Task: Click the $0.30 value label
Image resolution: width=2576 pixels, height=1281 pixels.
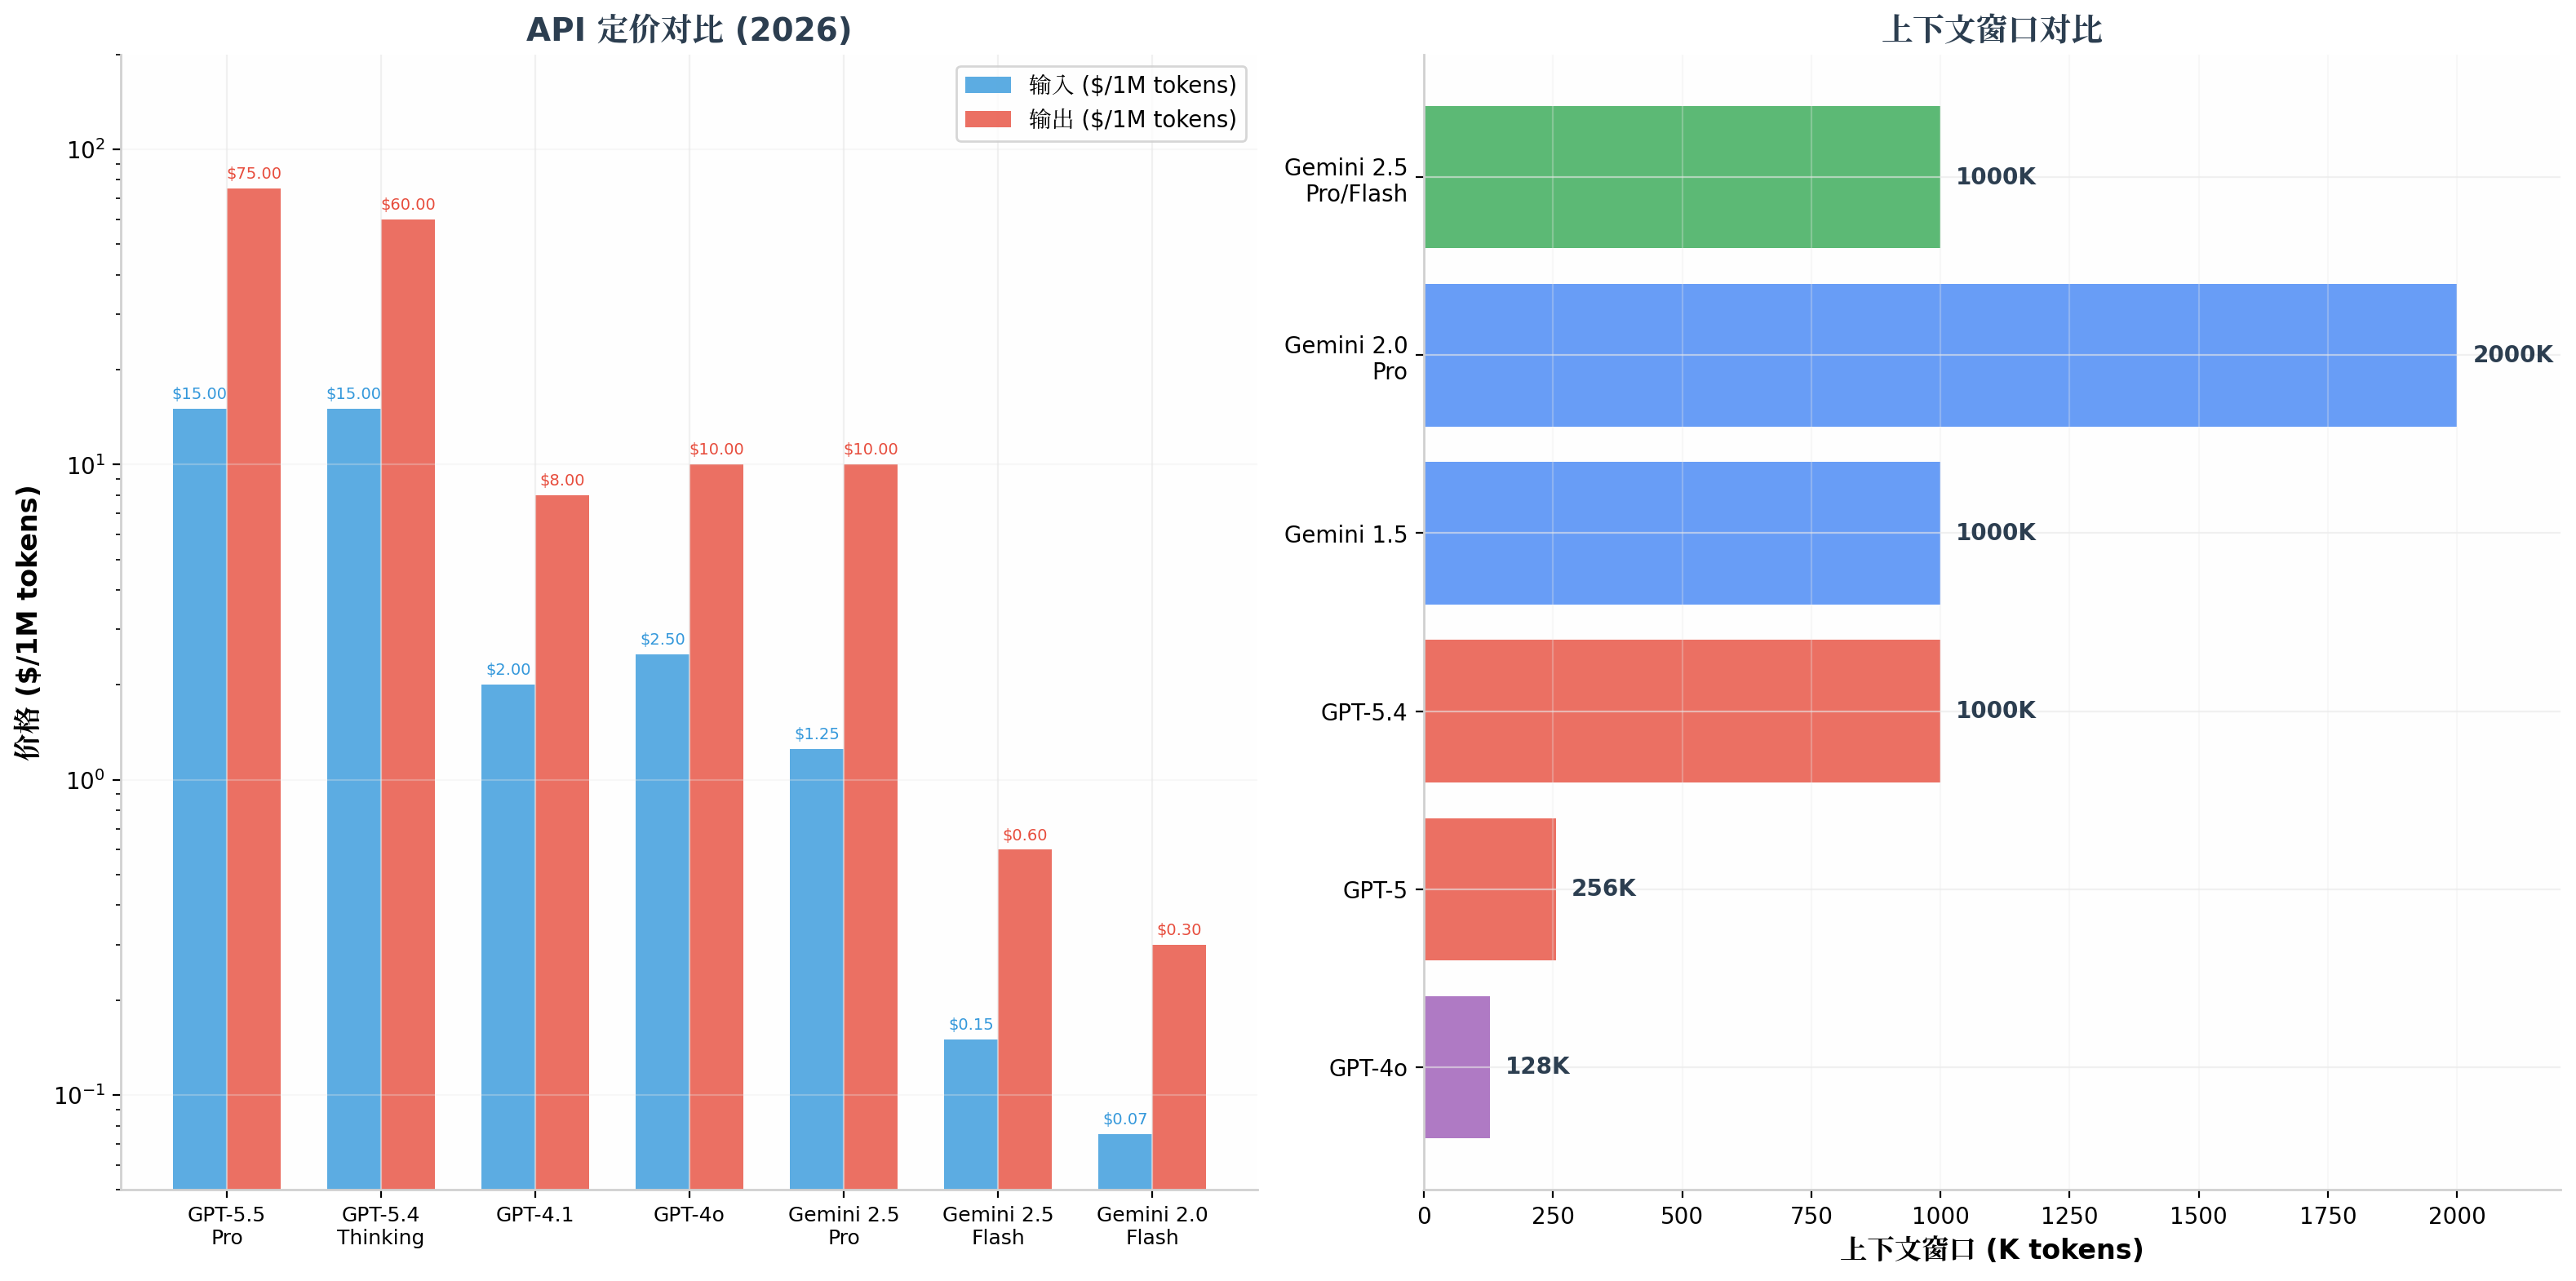Action: point(1179,930)
